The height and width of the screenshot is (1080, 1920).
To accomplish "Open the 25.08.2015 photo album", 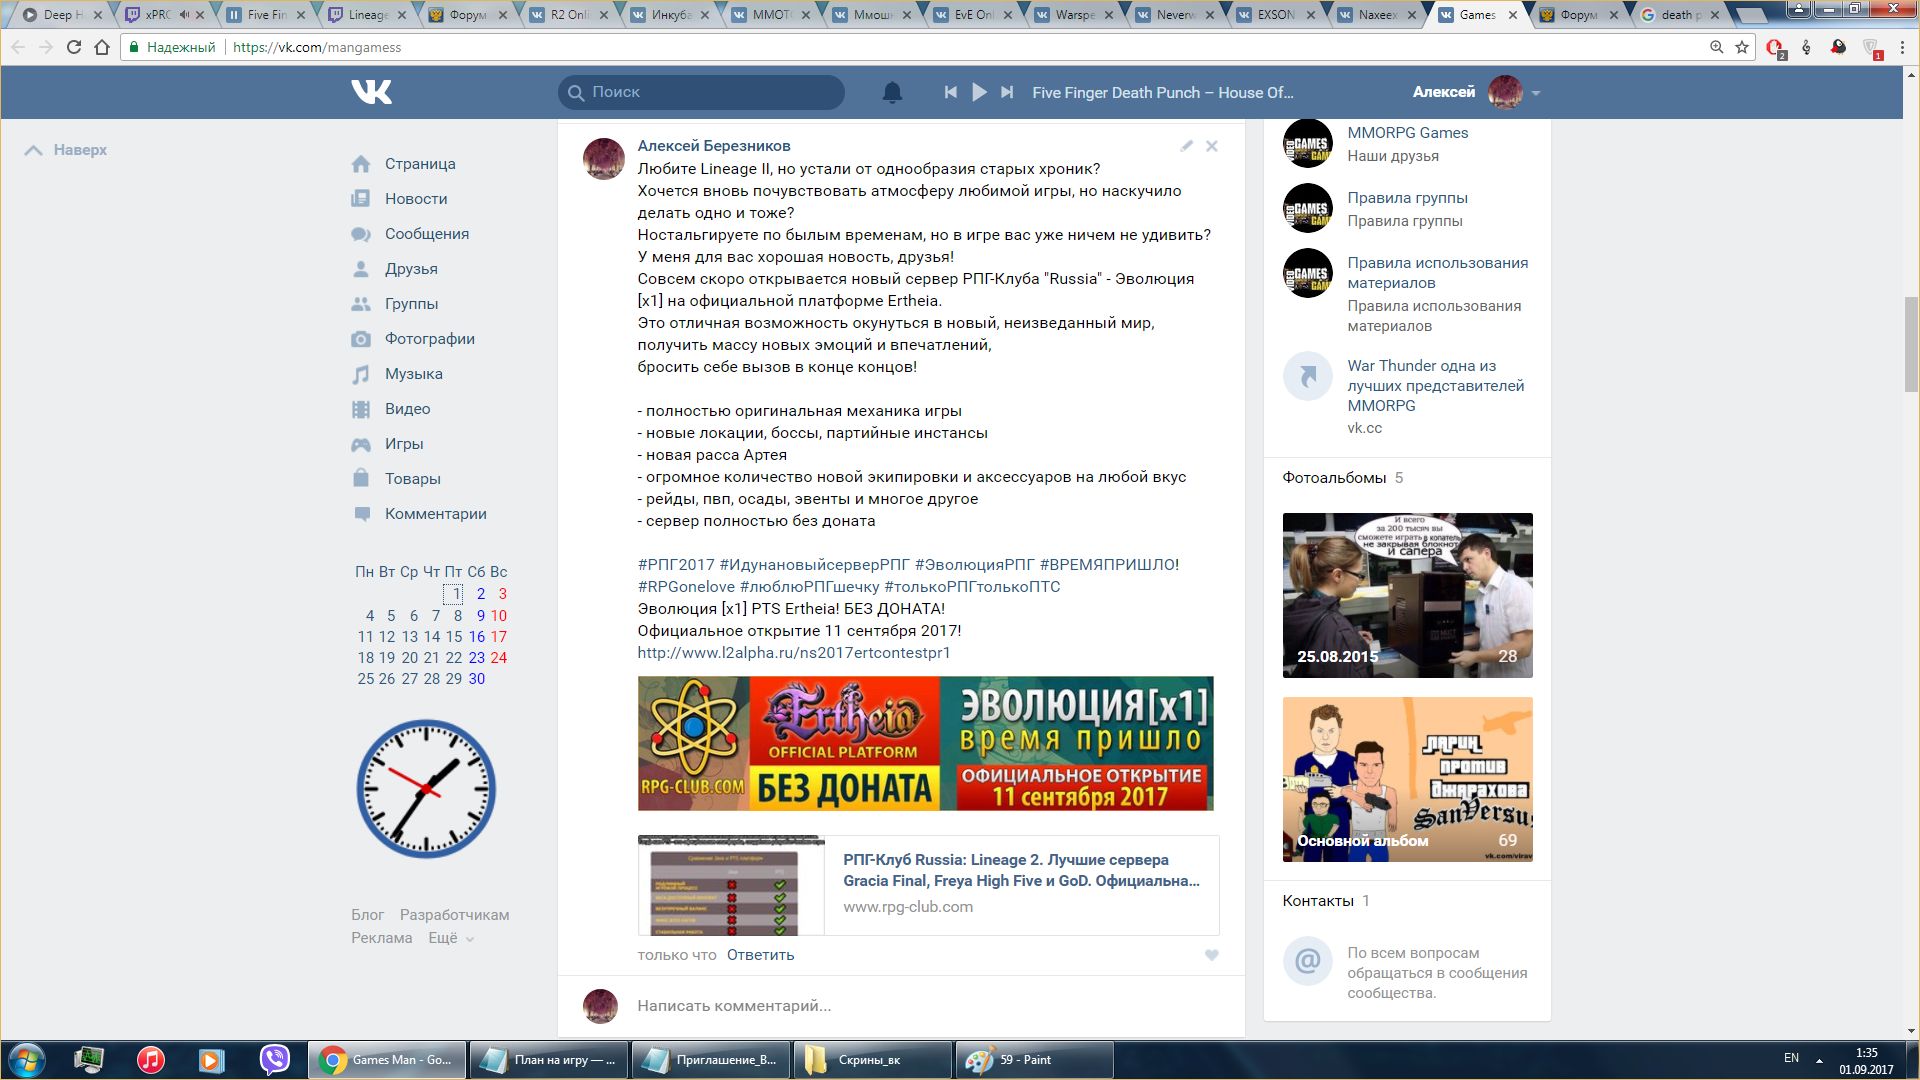I will (x=1407, y=595).
